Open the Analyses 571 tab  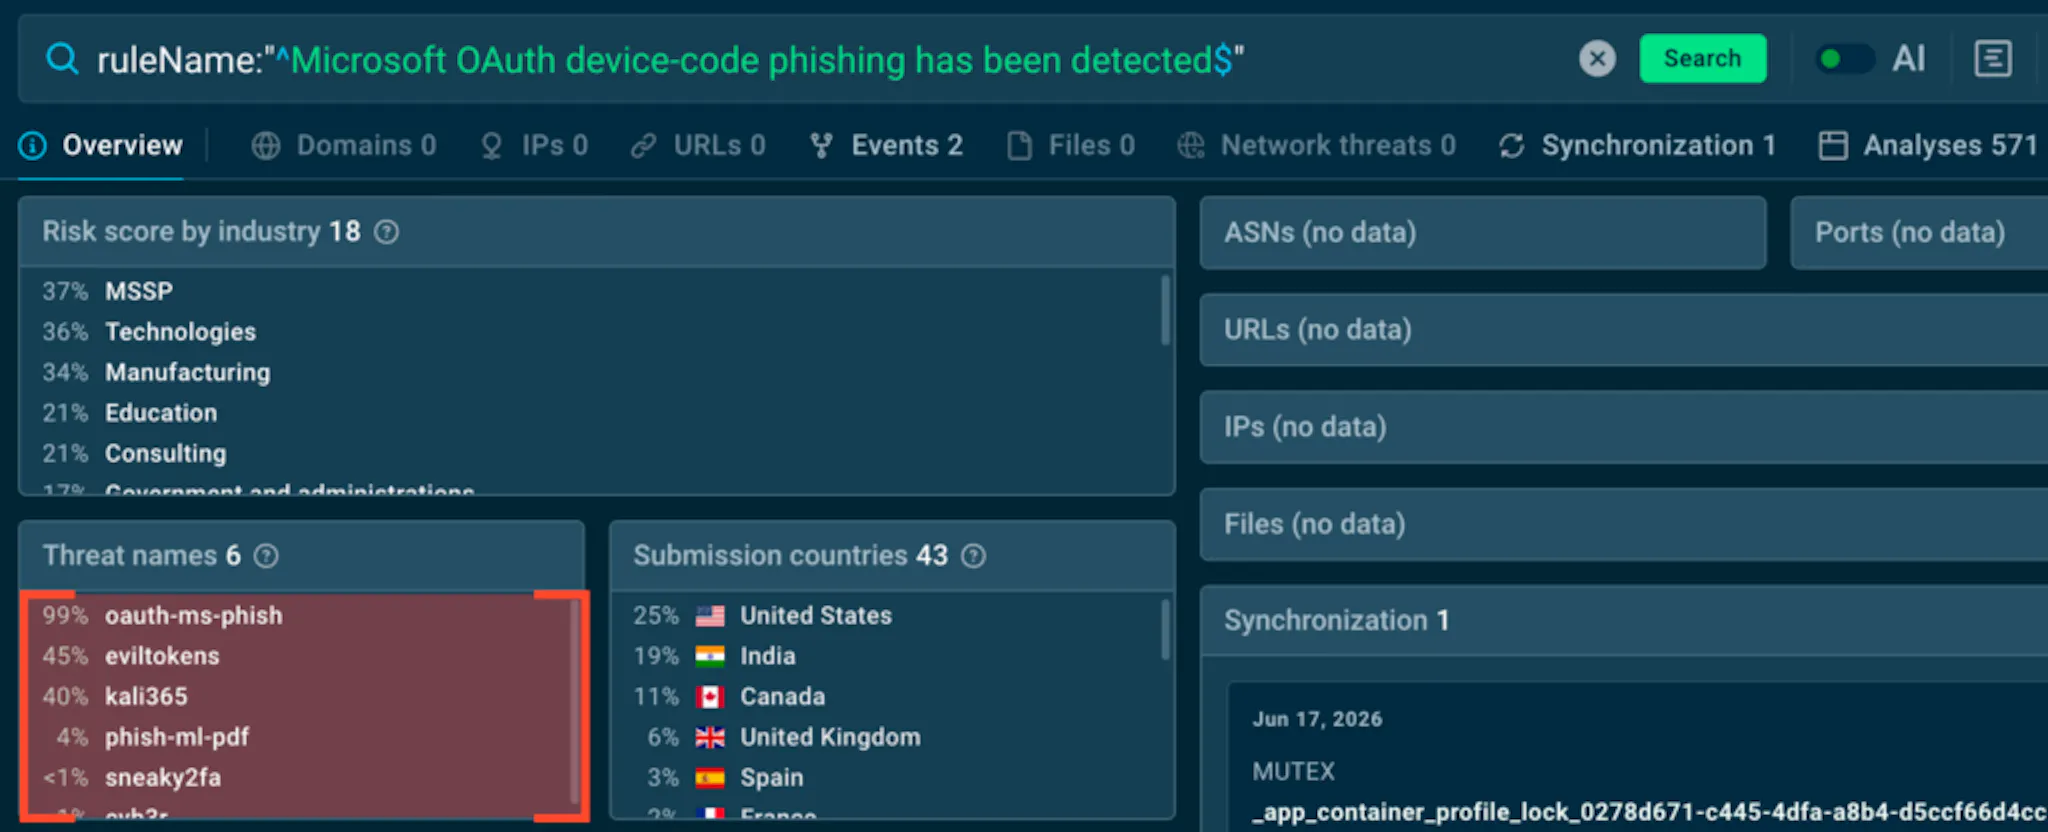coord(1928,145)
